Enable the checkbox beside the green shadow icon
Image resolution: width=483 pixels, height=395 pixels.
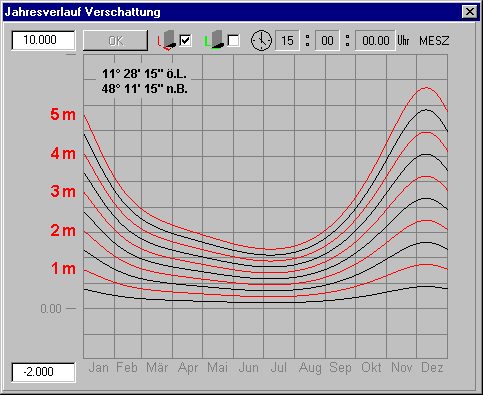tap(233, 41)
